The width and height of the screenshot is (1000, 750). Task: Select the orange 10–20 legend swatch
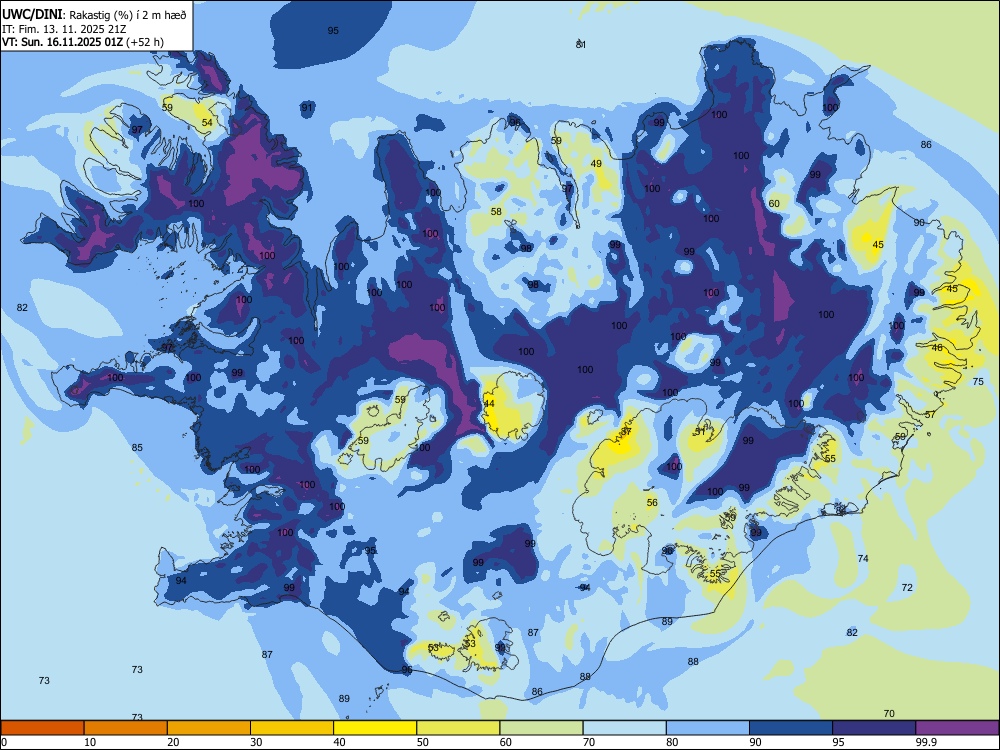click(x=126, y=728)
